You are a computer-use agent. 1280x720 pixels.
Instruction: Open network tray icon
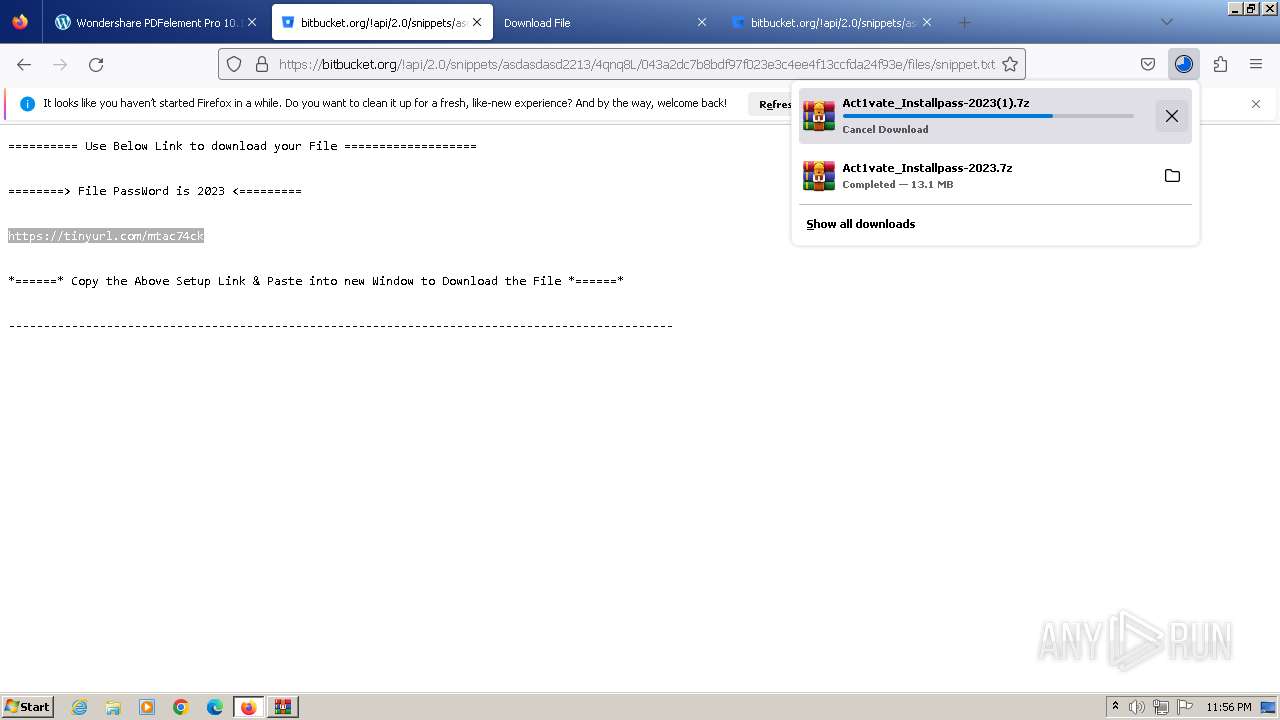coord(1161,707)
